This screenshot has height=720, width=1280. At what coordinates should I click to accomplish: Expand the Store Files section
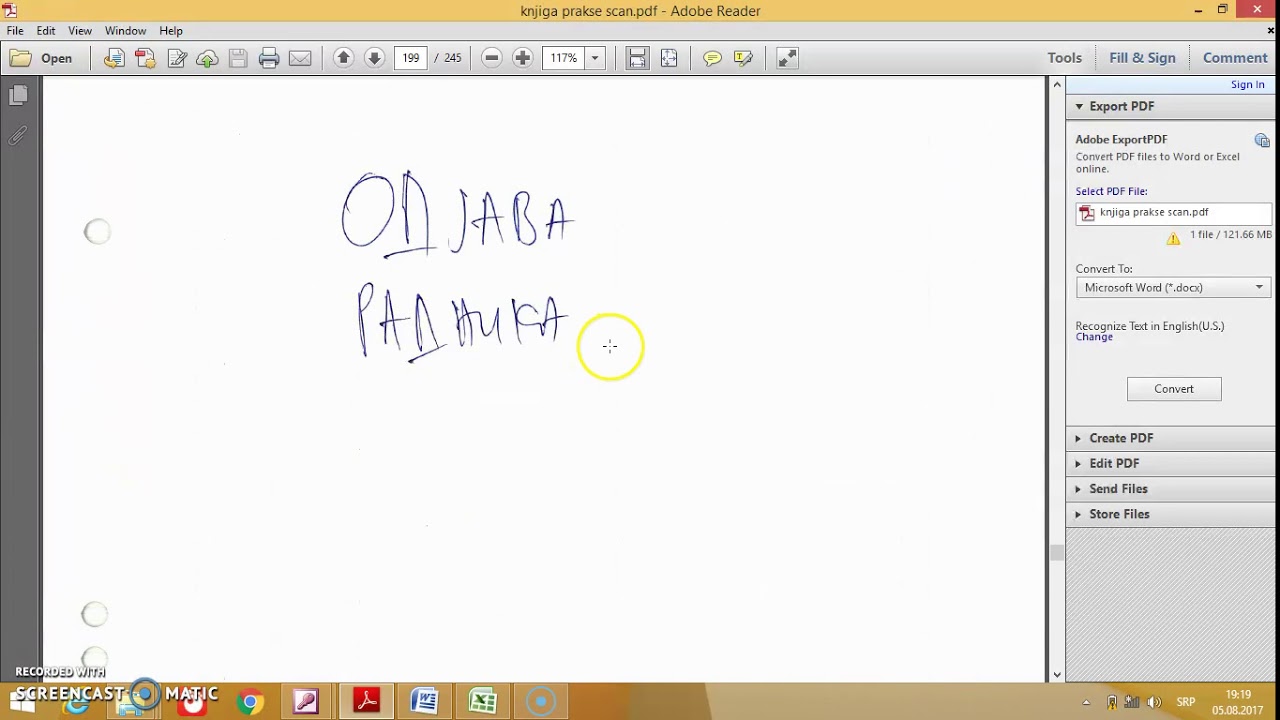[1169, 514]
